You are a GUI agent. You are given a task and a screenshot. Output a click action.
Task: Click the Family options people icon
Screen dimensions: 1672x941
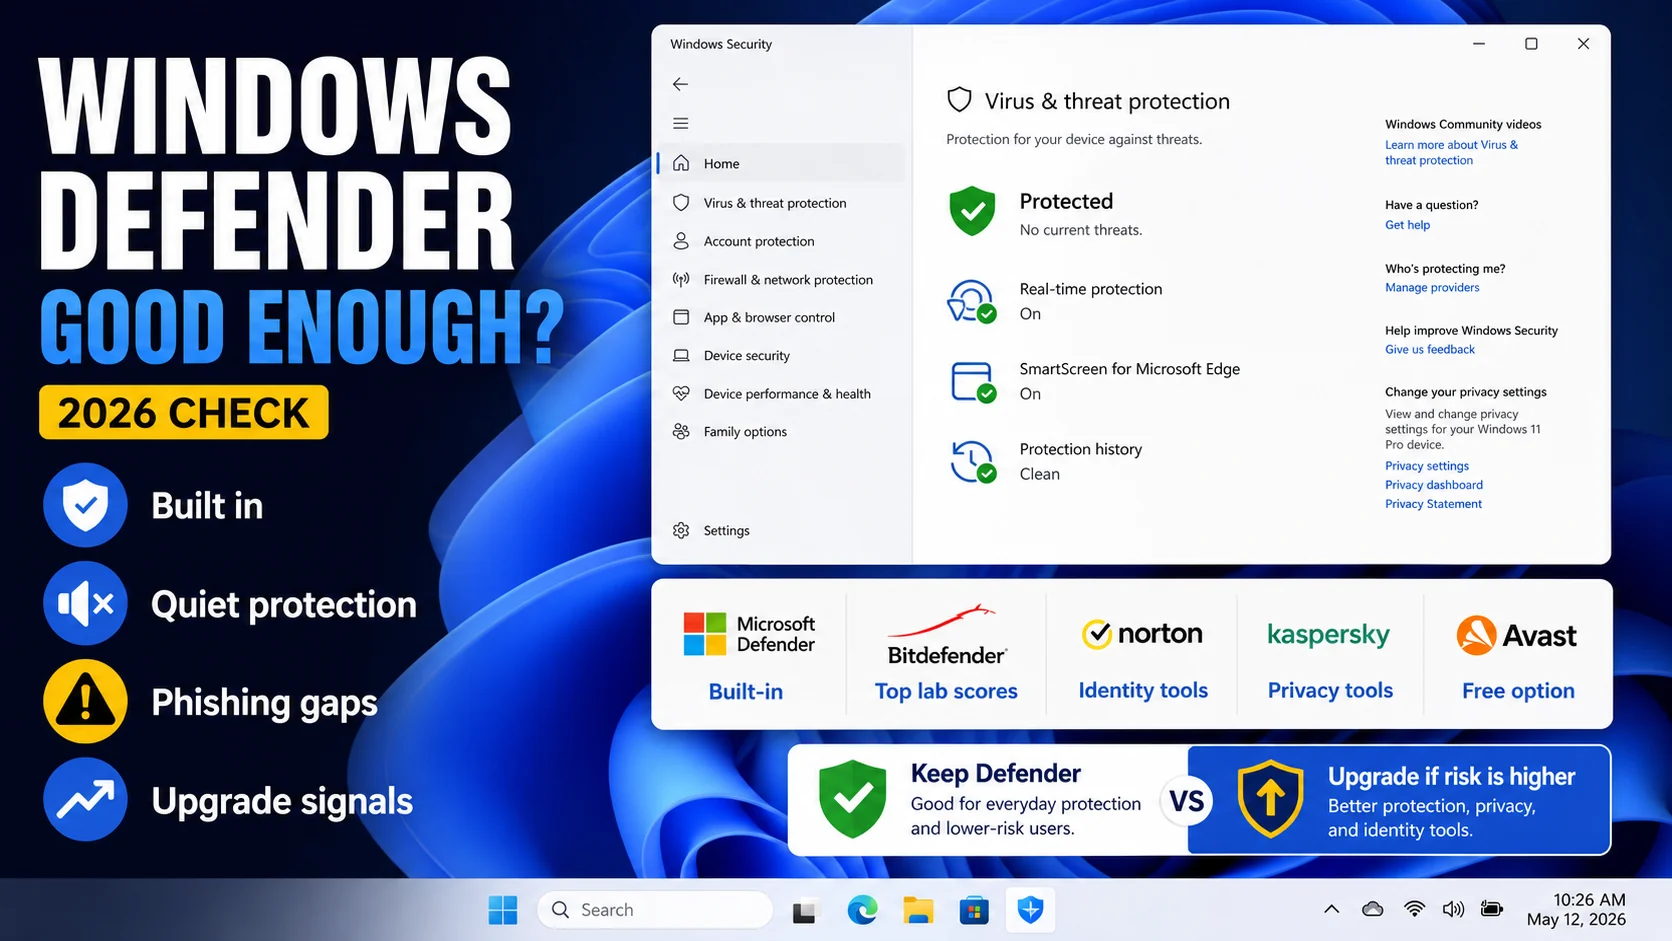click(x=681, y=431)
